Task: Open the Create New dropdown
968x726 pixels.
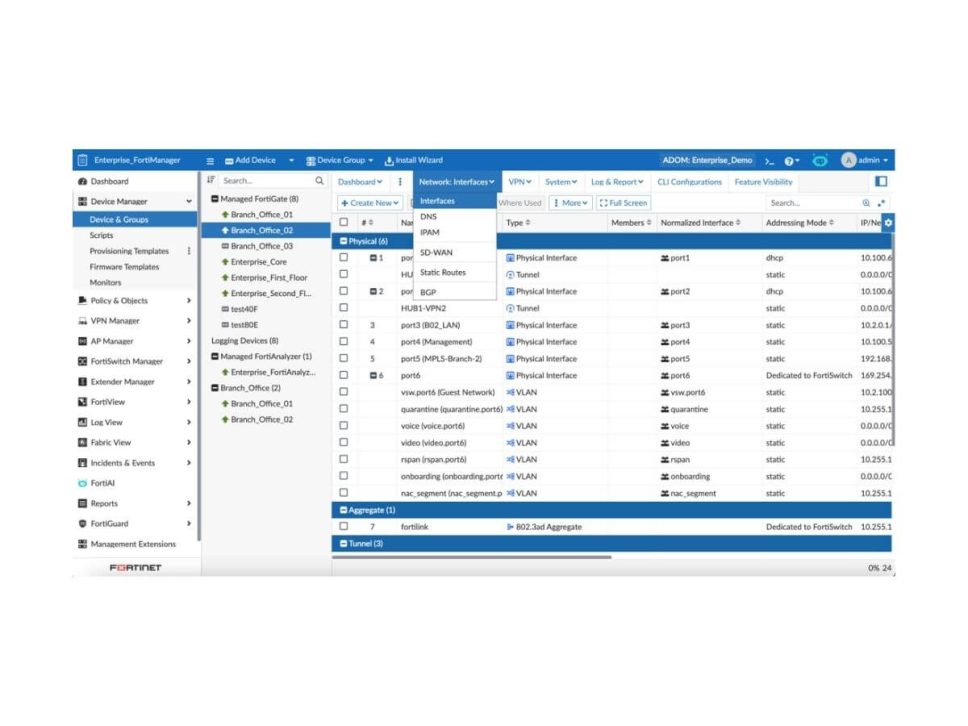Action: click(370, 203)
